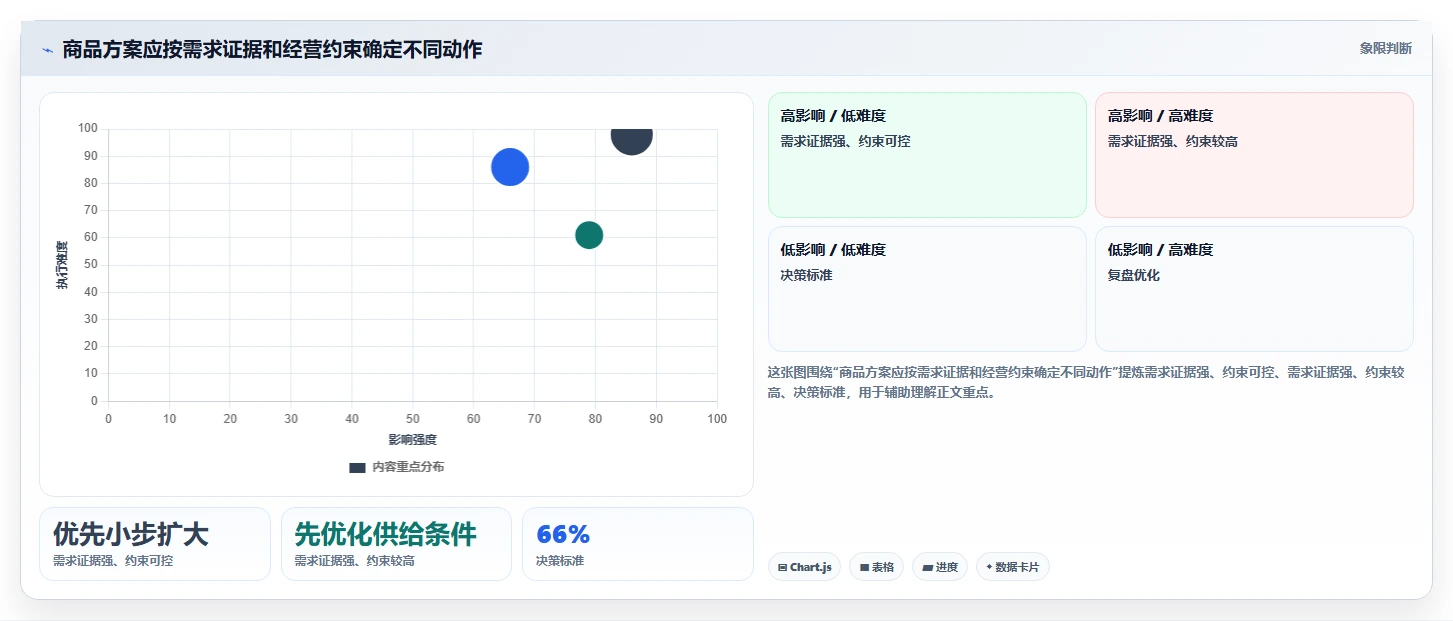This screenshot has width=1453, height=621.
Task: Click the 执行难度 y-axis title
Action: (62, 265)
